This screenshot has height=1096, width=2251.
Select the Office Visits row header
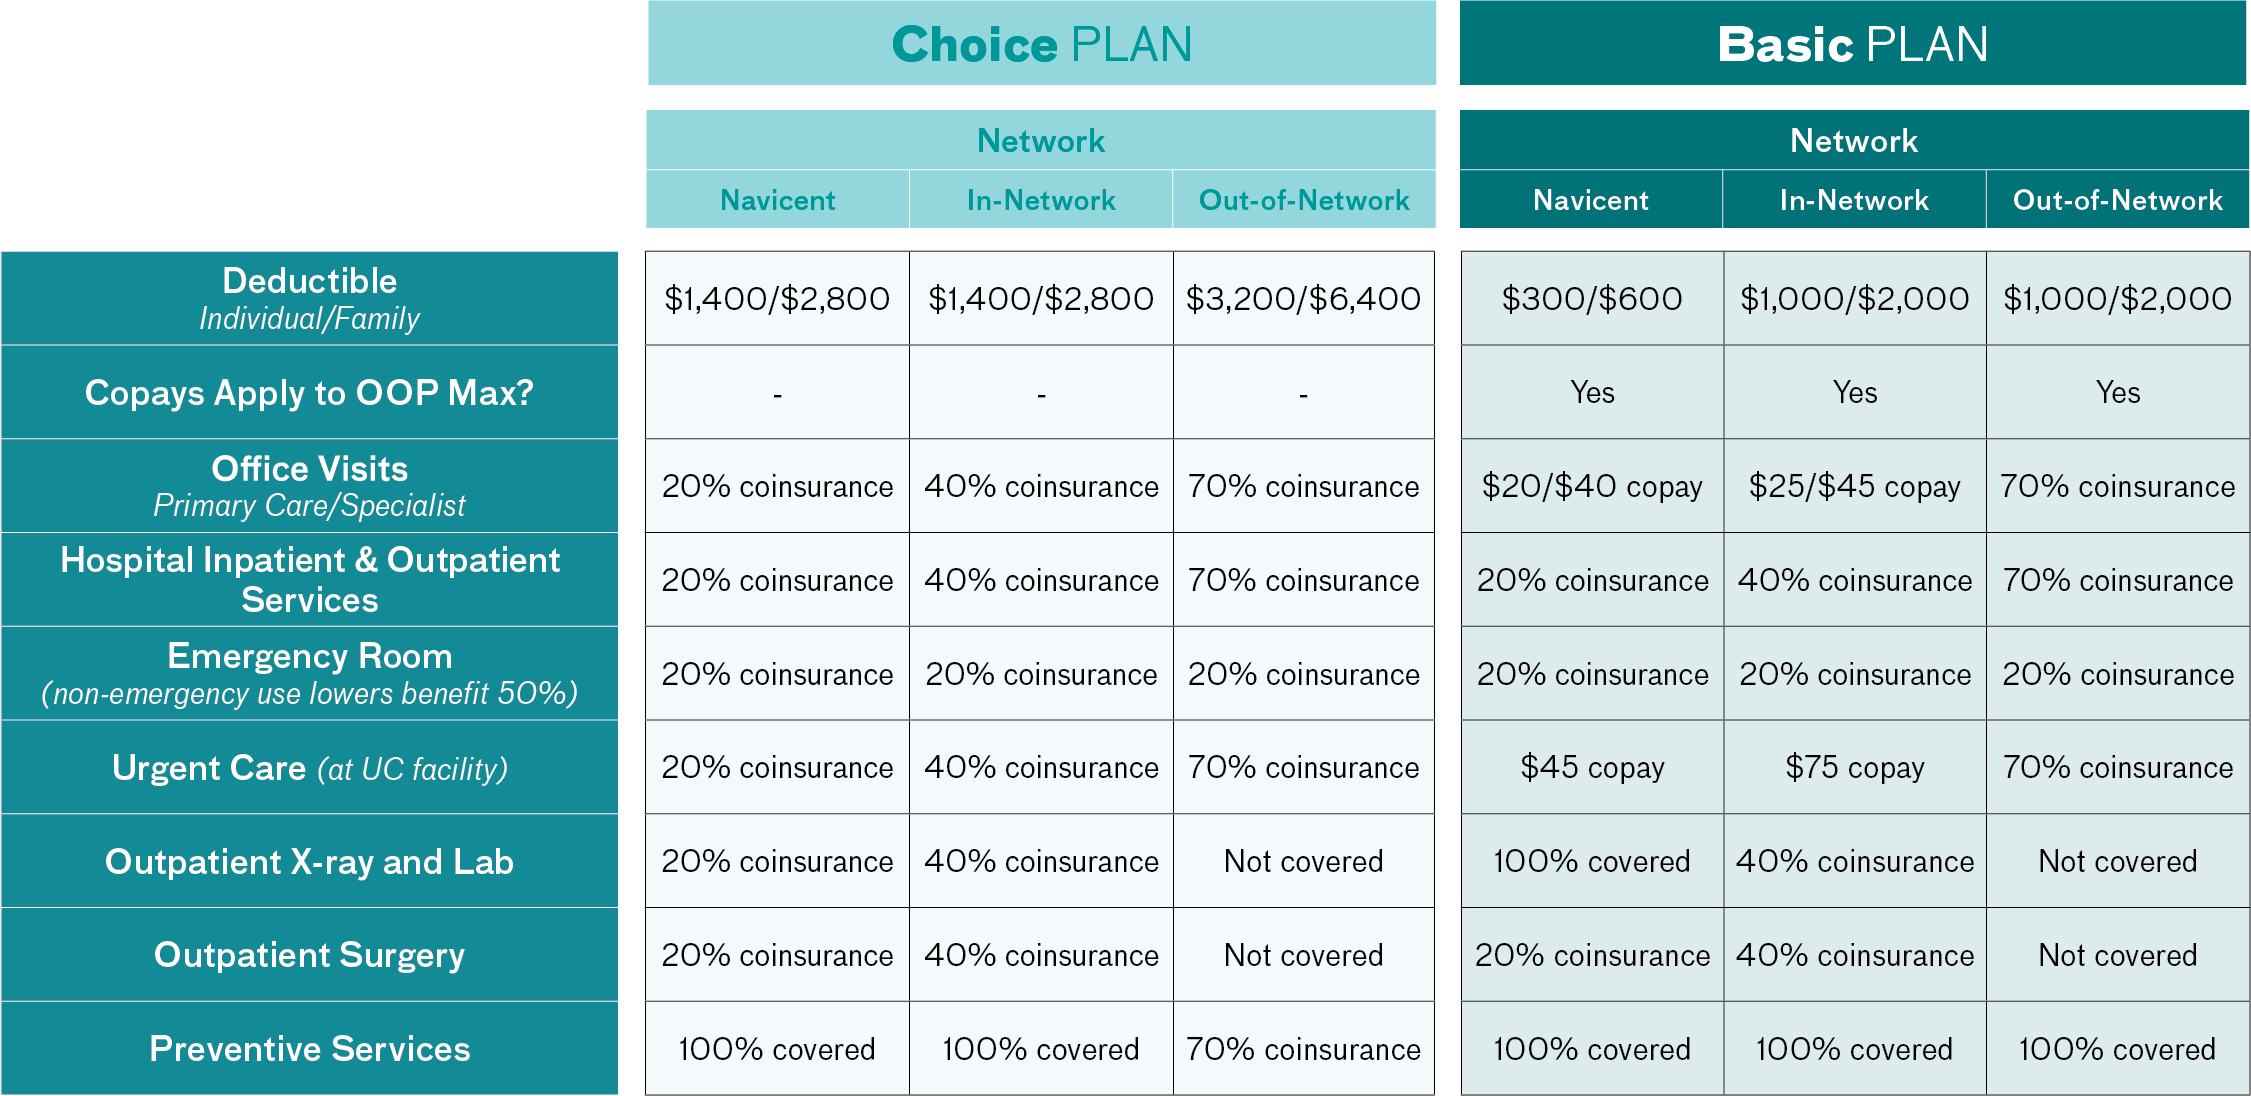point(310,486)
